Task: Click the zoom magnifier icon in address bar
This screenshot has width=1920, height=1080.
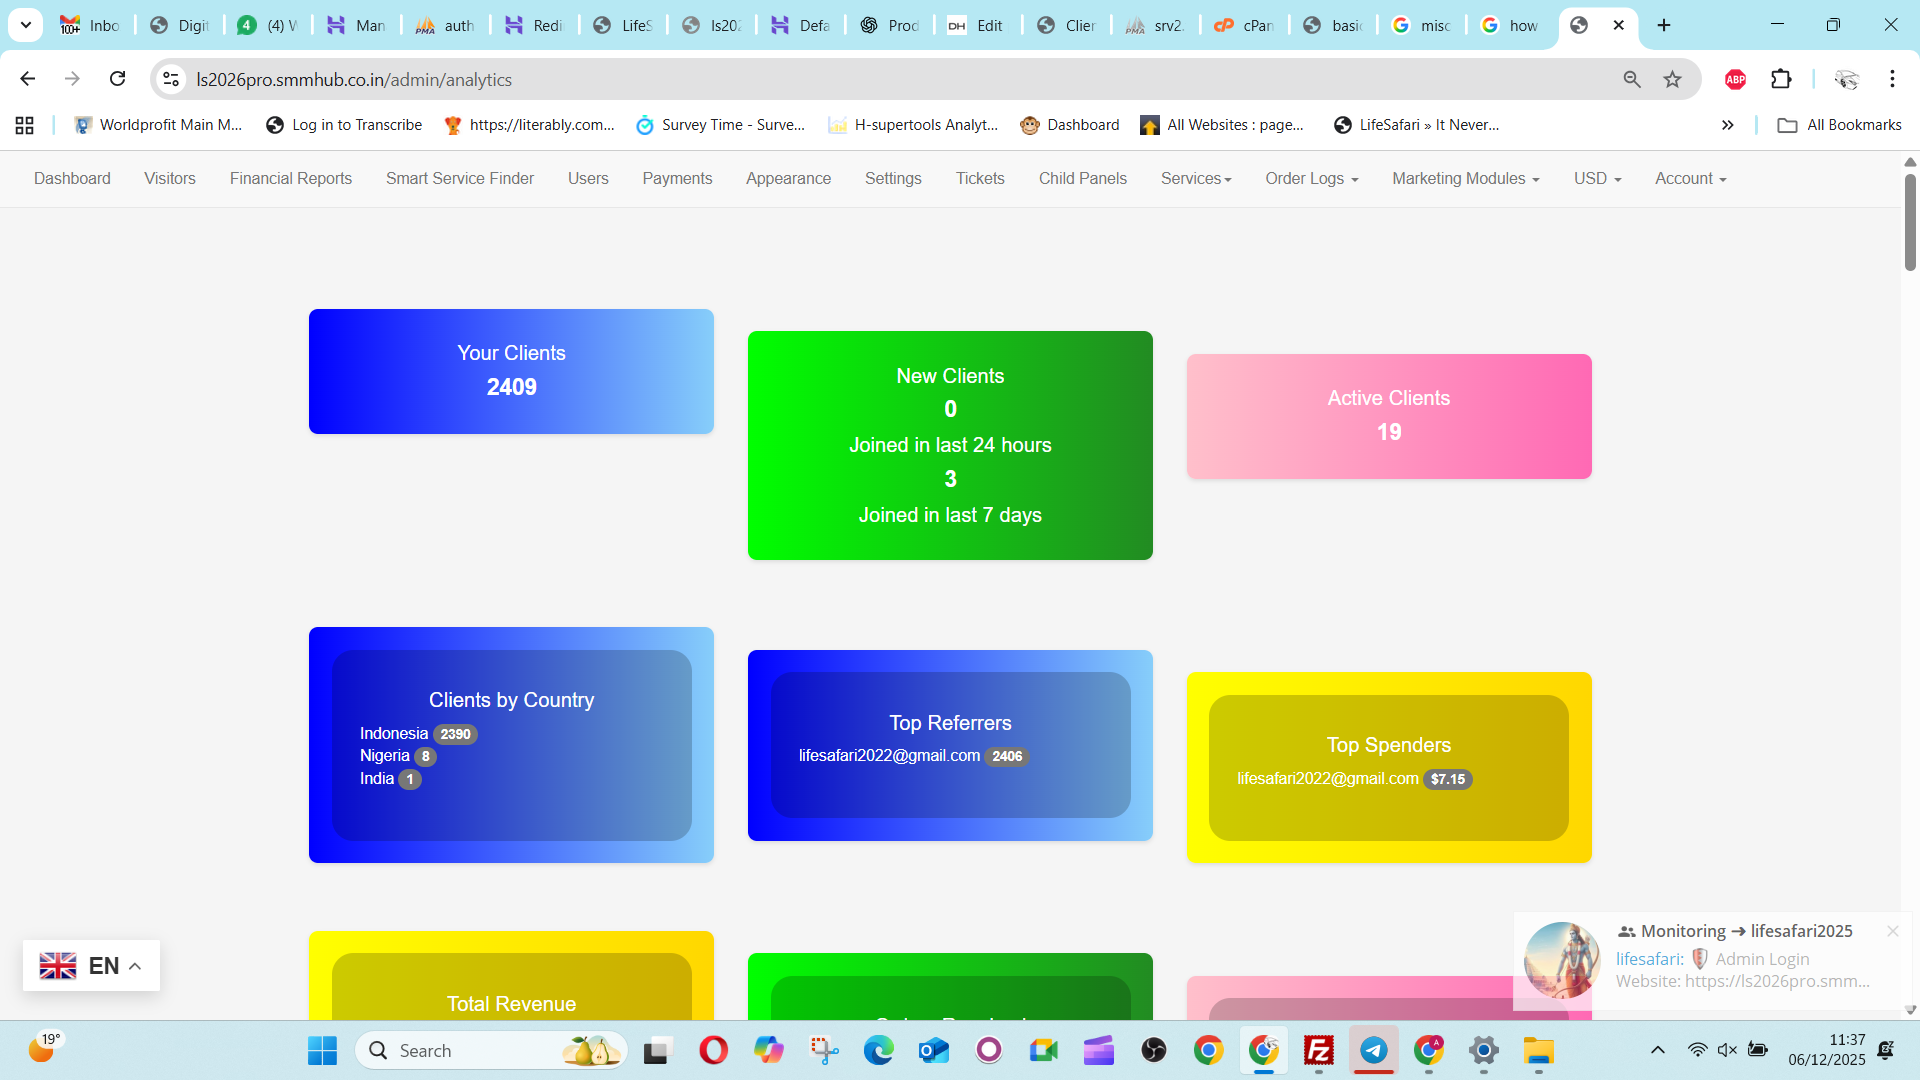Action: 1632,79
